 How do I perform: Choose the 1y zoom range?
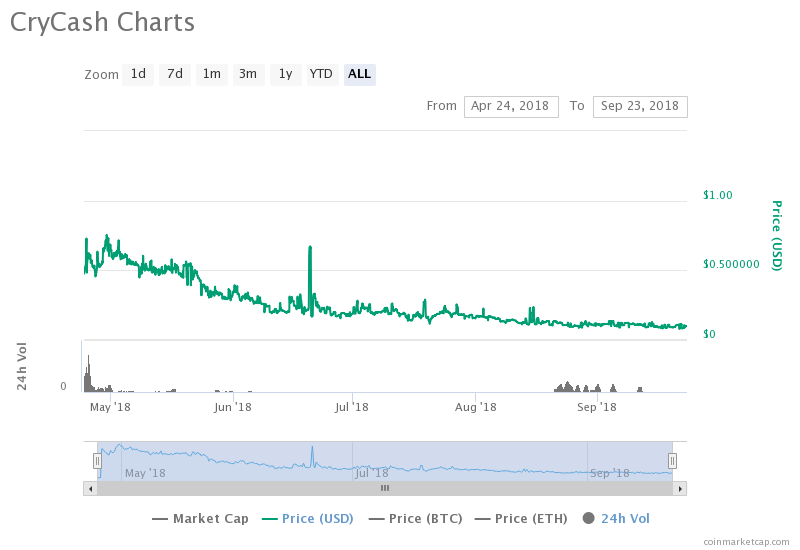(286, 74)
